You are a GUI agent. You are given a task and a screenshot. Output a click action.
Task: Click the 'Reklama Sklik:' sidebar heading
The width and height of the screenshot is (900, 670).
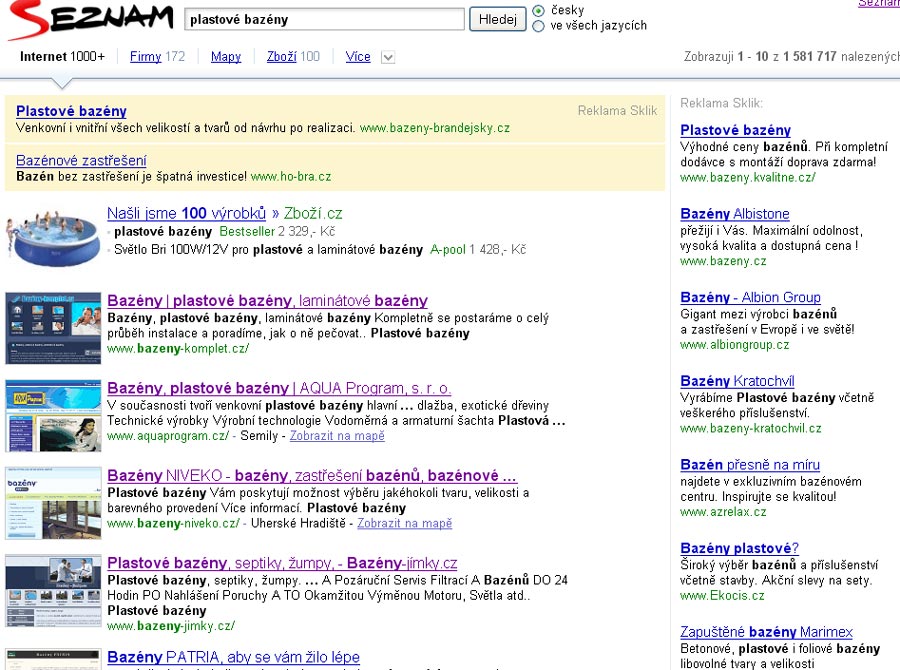point(721,103)
